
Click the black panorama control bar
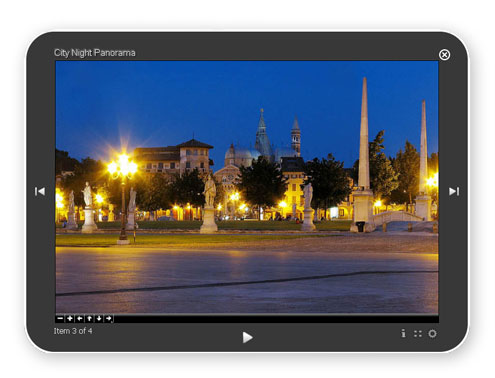click(247, 319)
